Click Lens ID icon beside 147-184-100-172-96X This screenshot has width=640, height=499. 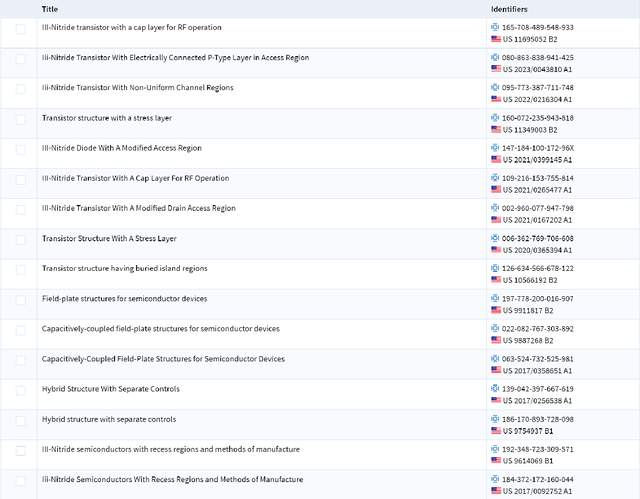tap(495, 147)
